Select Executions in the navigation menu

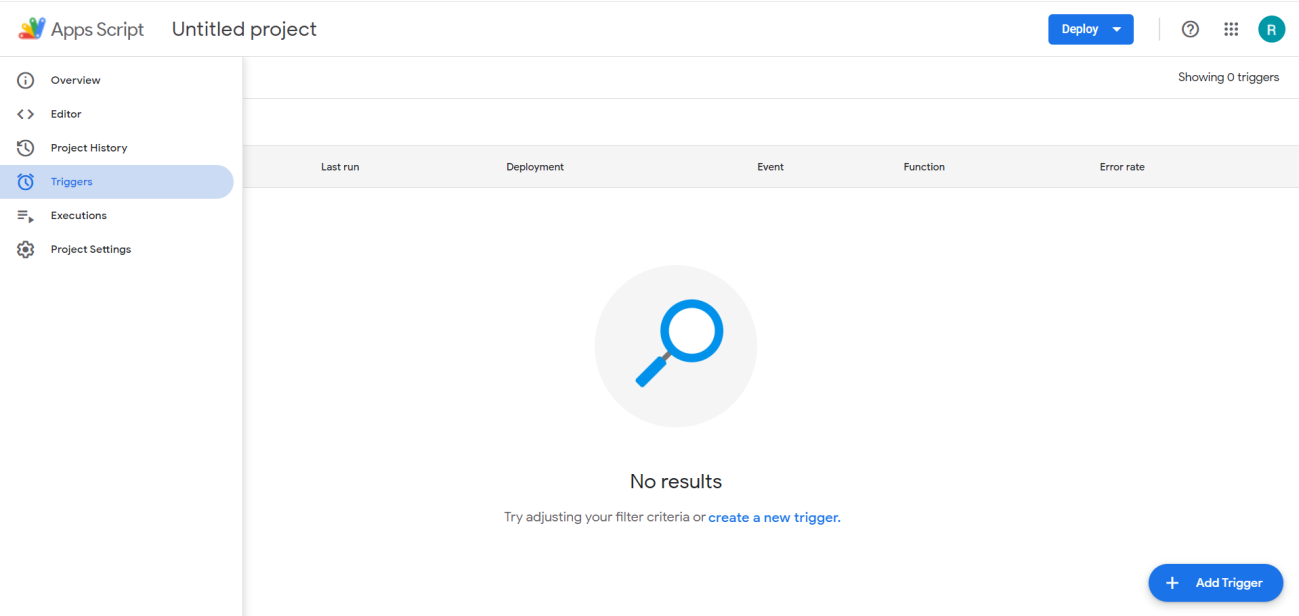point(79,215)
